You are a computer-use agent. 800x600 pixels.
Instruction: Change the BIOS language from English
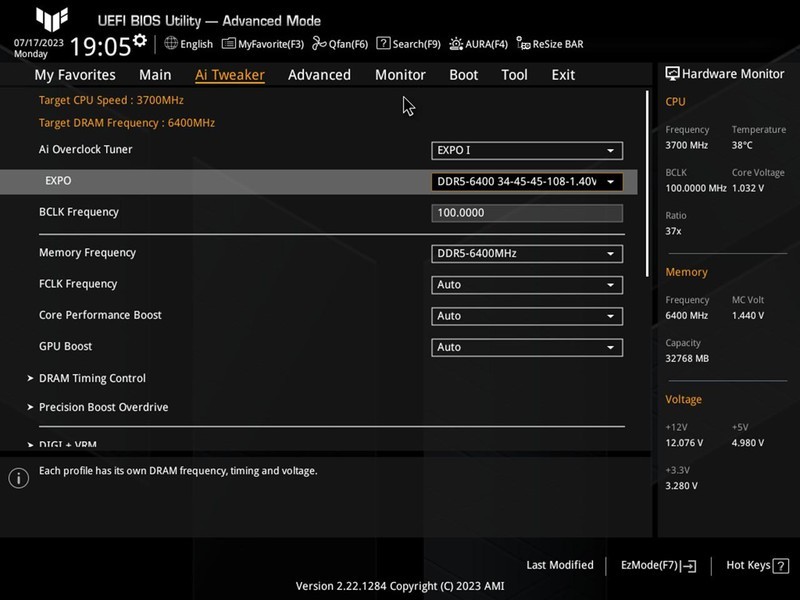tap(186, 43)
